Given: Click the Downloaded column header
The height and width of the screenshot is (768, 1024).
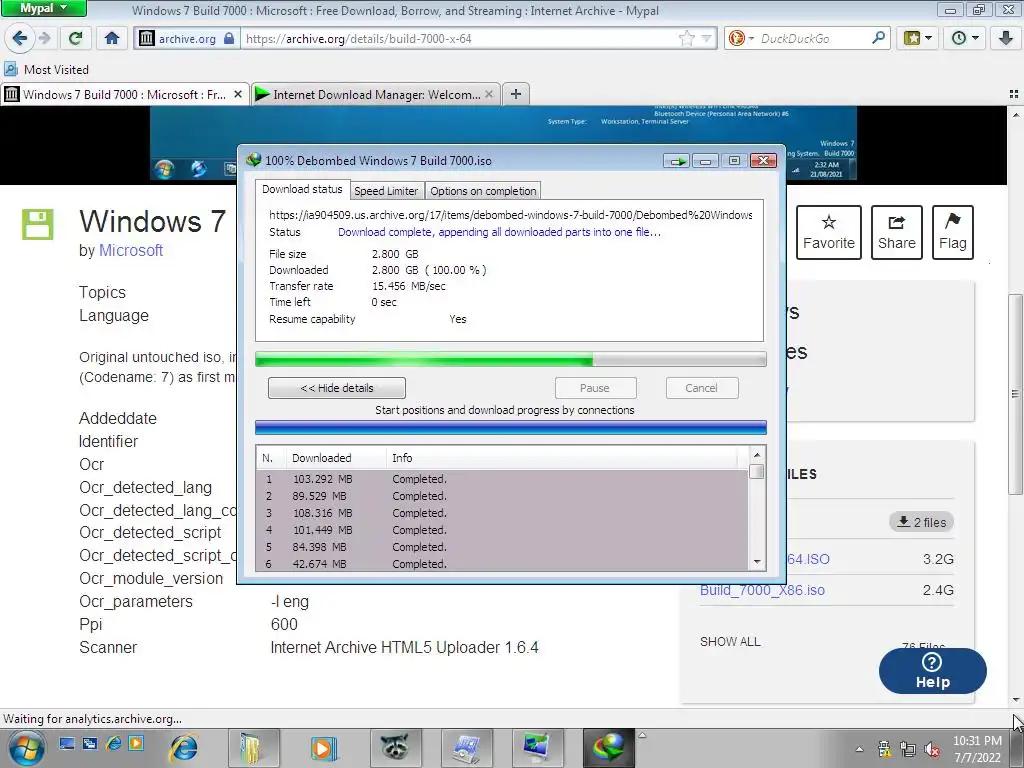Looking at the screenshot, I should pyautogui.click(x=336, y=458).
